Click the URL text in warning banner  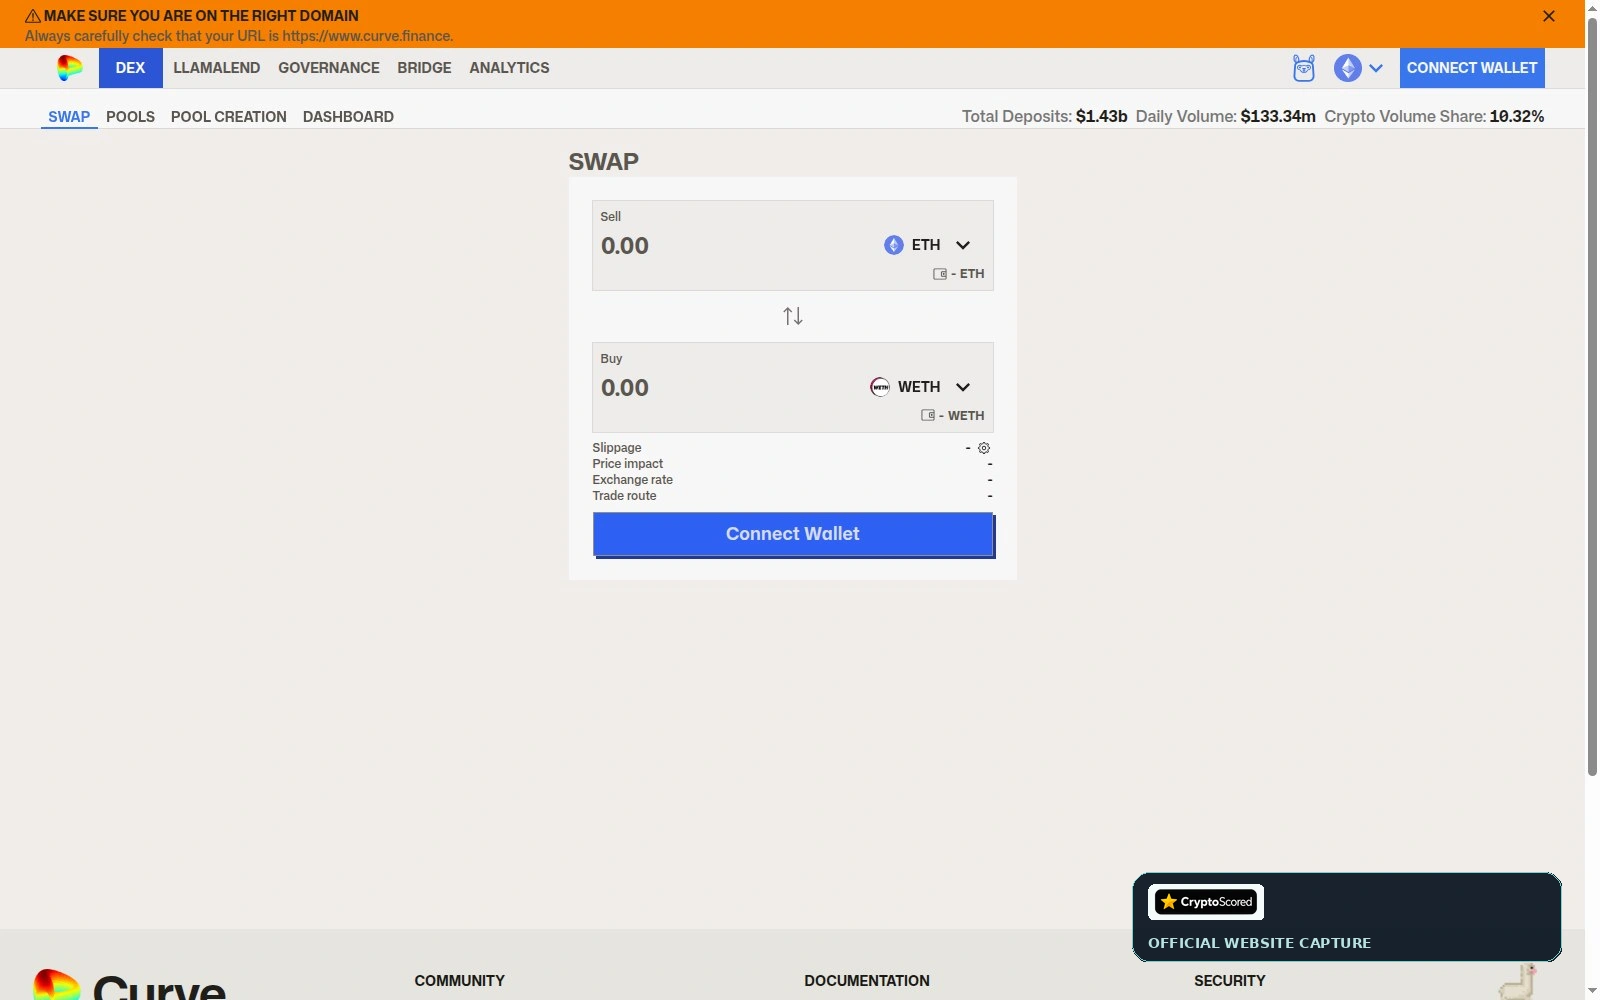[367, 36]
